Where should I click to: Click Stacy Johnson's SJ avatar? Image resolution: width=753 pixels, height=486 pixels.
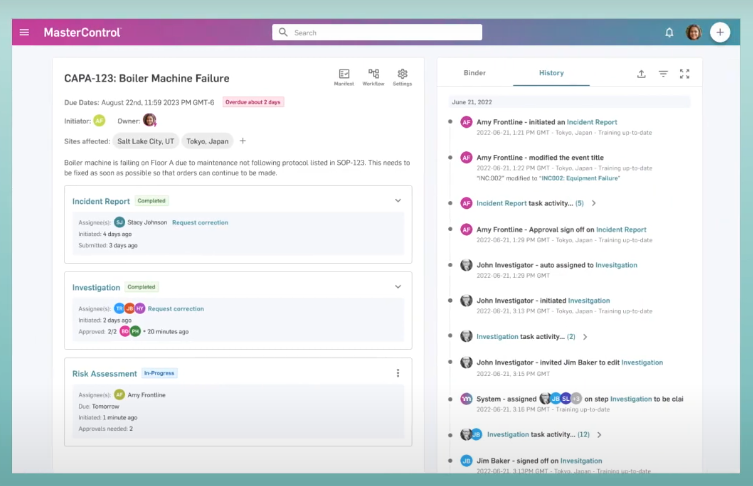point(120,222)
